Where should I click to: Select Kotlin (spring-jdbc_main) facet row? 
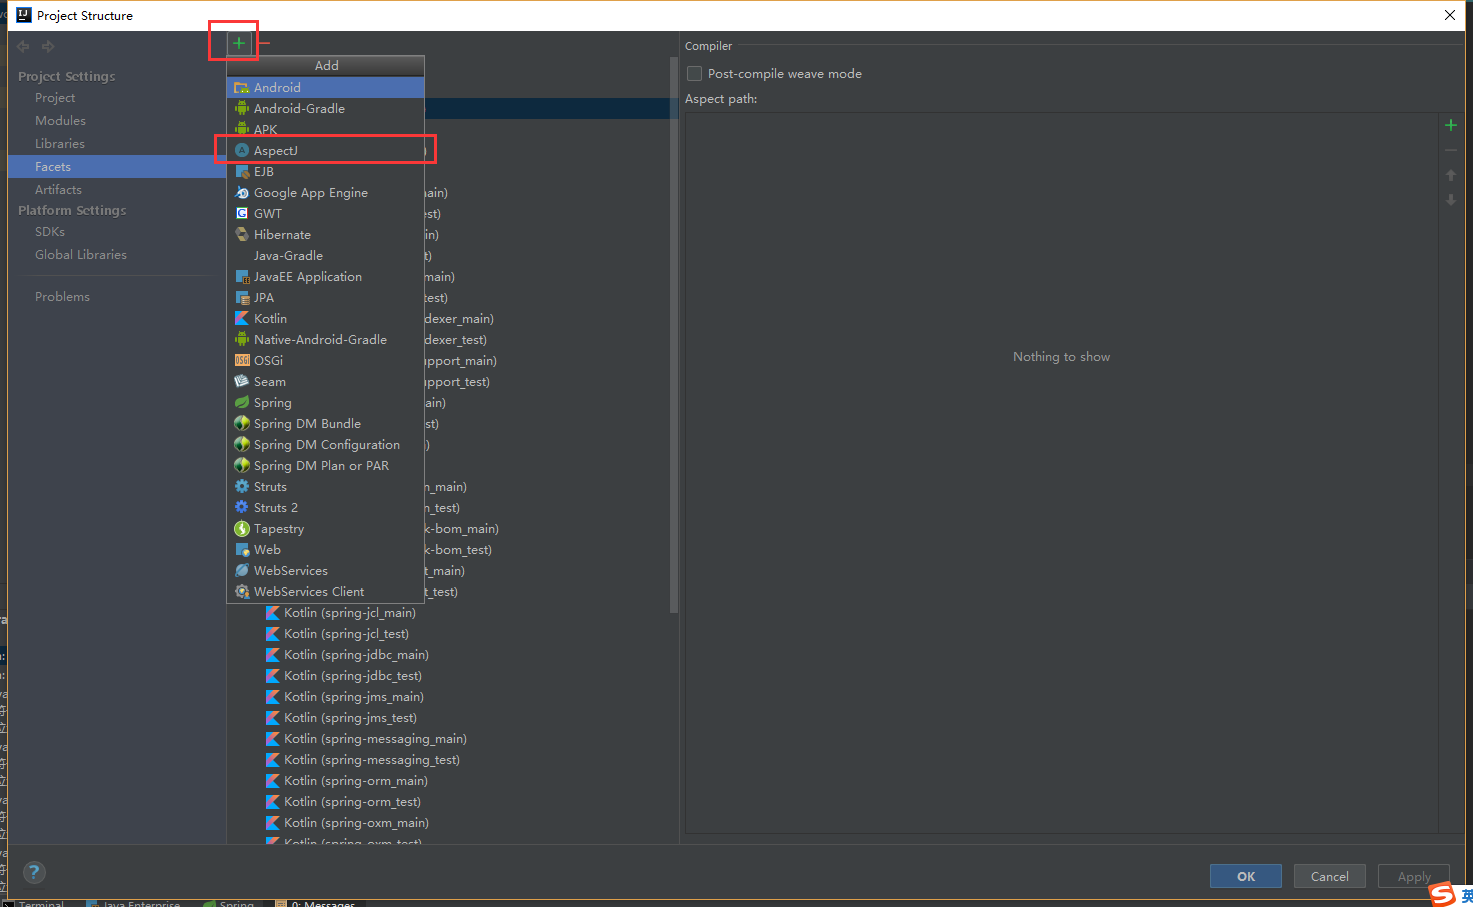448,655
